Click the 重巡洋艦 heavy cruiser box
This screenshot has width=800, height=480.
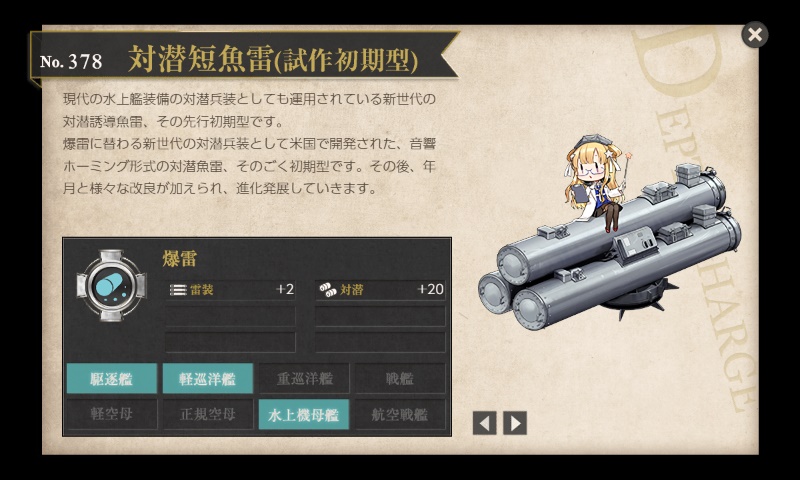(x=304, y=378)
